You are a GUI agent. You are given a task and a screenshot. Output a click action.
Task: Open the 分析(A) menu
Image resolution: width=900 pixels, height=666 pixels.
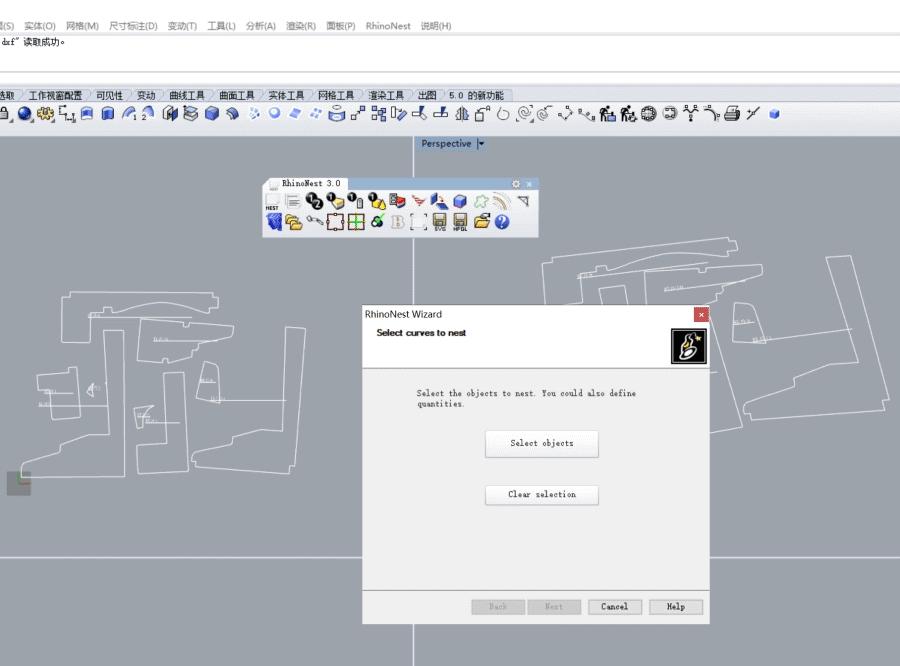(x=261, y=26)
